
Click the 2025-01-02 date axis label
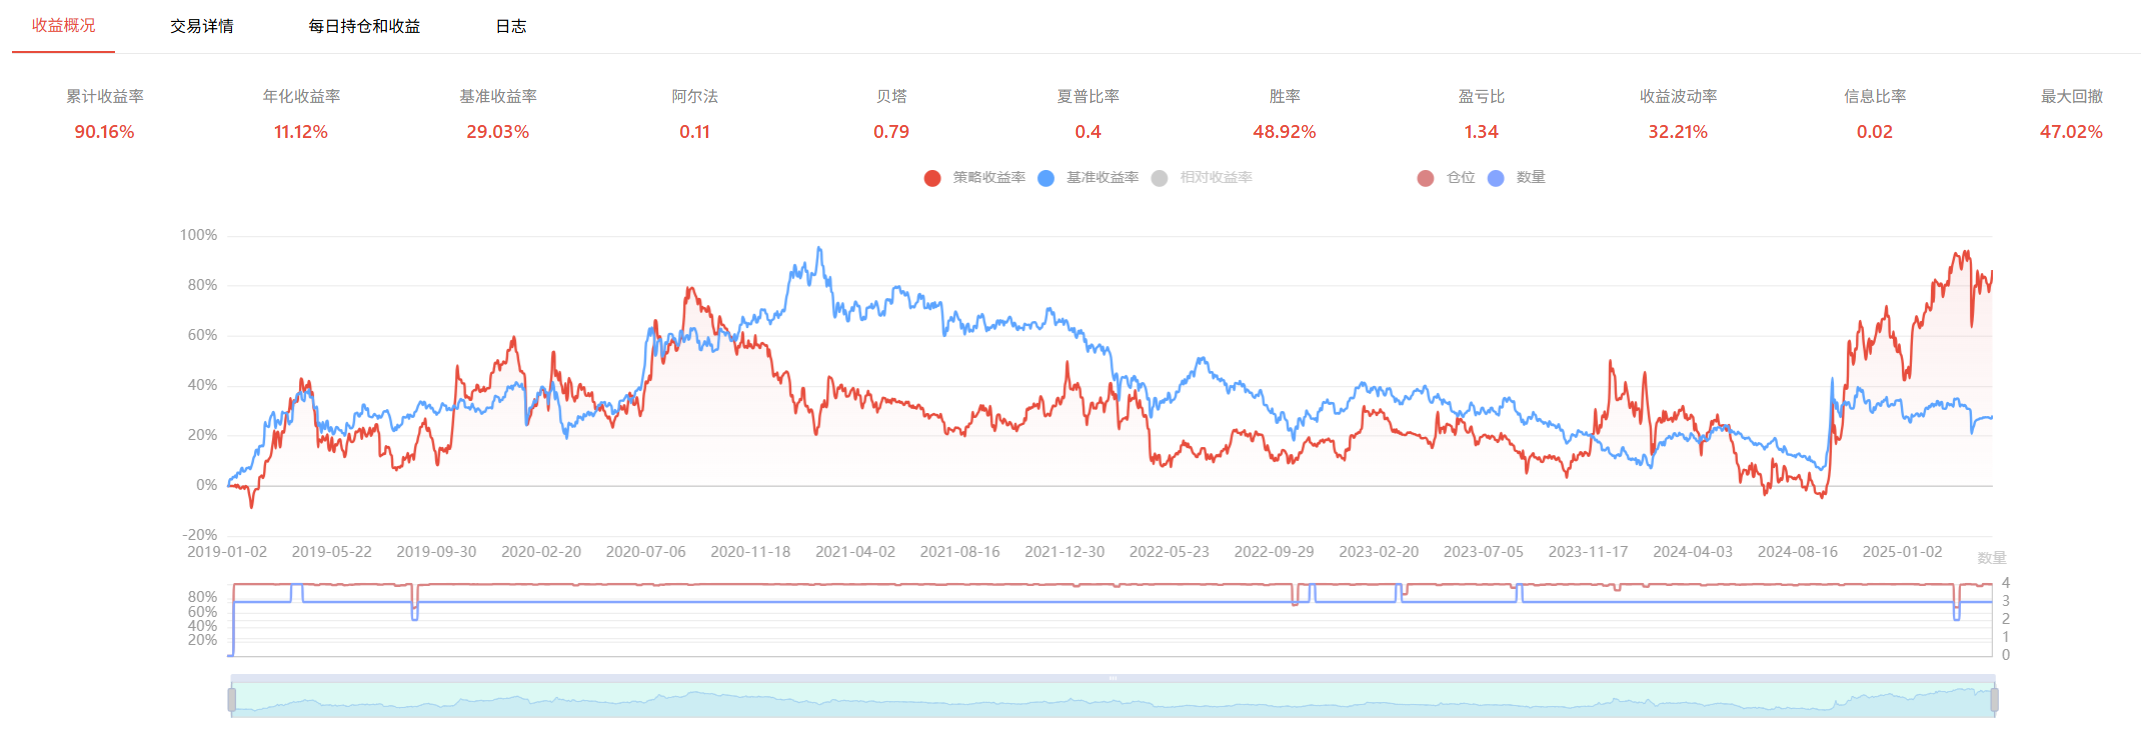[1902, 552]
